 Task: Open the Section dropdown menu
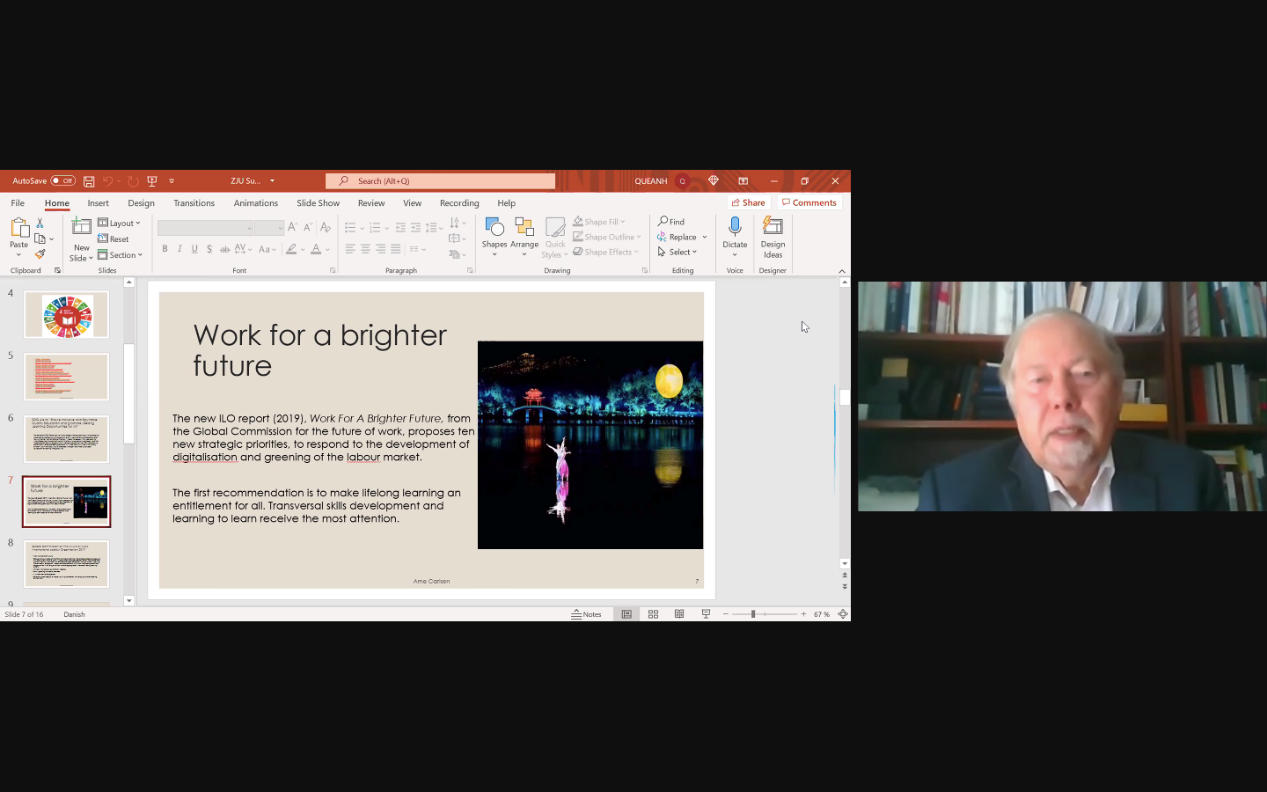click(121, 255)
